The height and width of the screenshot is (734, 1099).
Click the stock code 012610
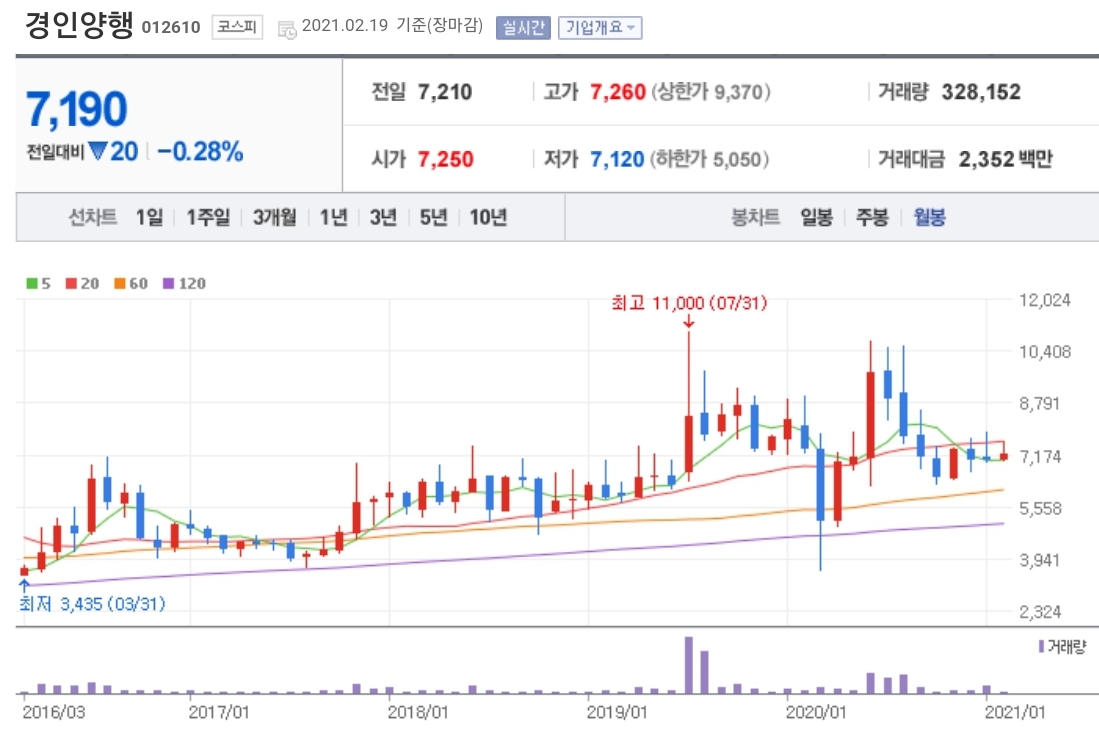pyautogui.click(x=171, y=27)
